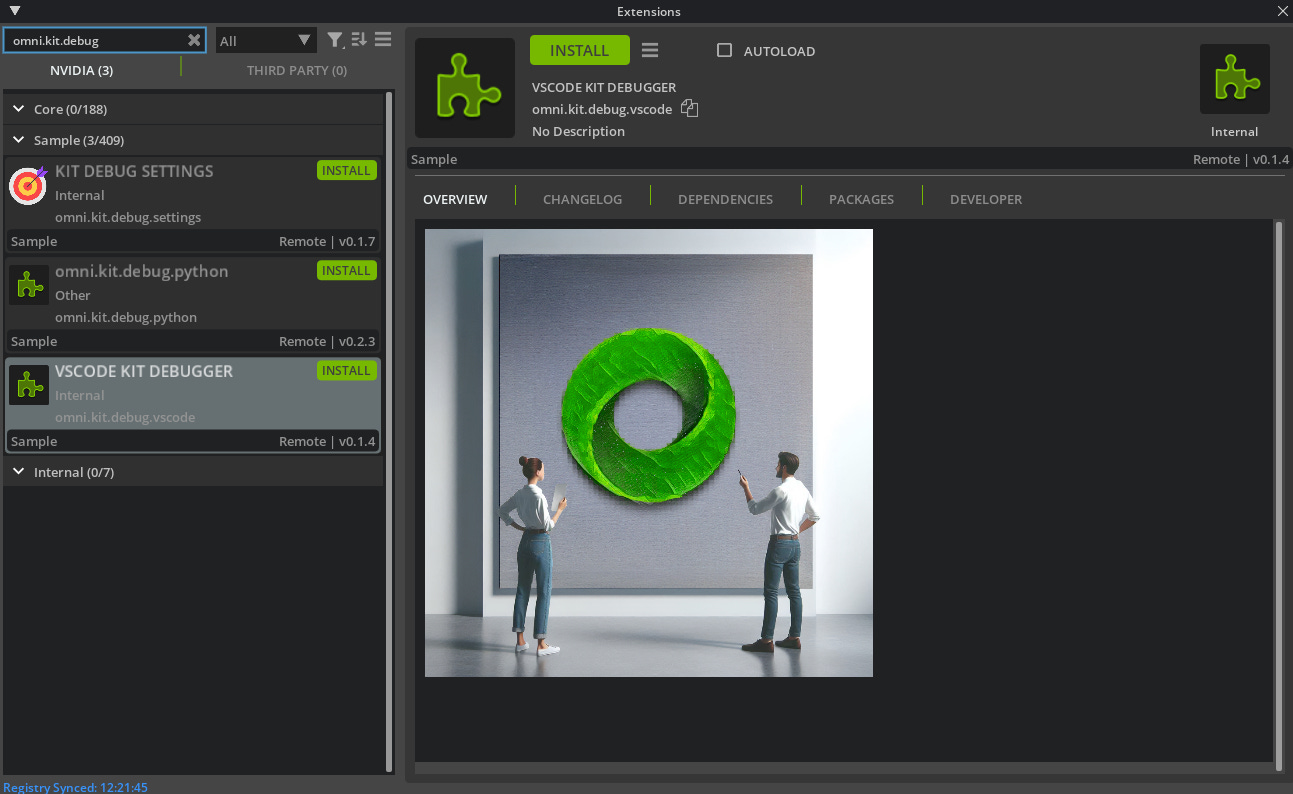The height and width of the screenshot is (794, 1293).
Task: Click the extension list vertical scrollbar
Action: tap(389, 432)
